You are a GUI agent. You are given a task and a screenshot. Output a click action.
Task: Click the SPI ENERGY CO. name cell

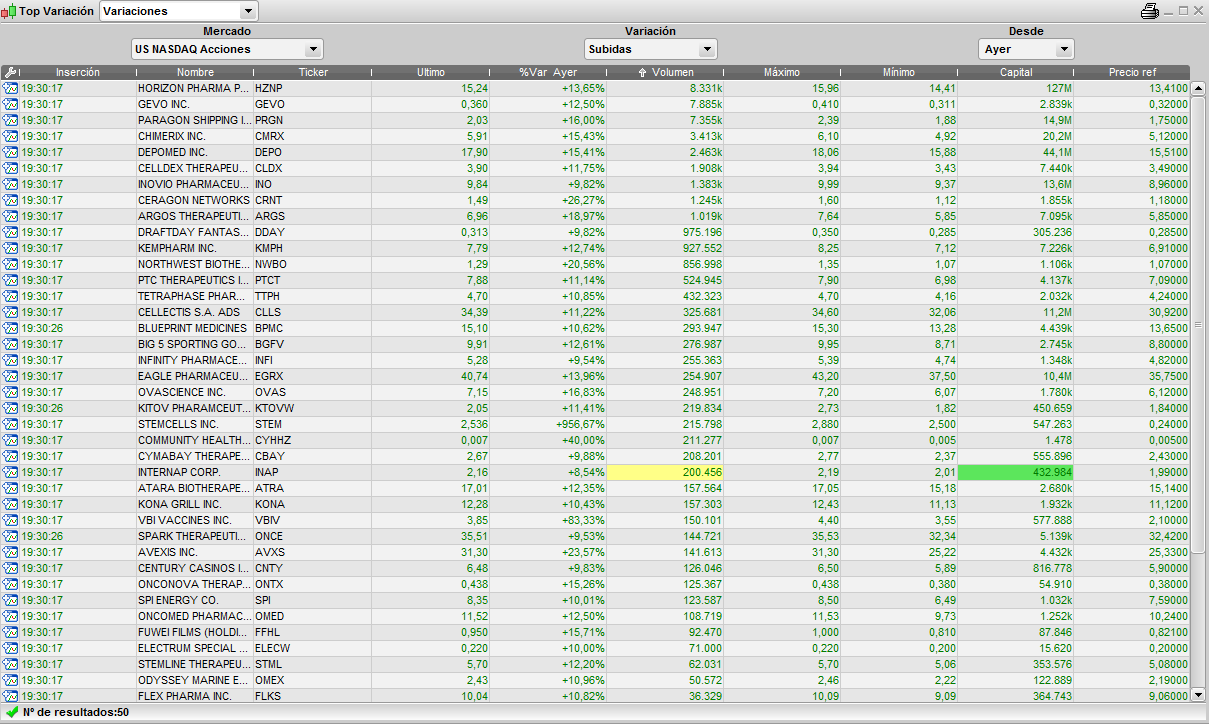point(195,600)
